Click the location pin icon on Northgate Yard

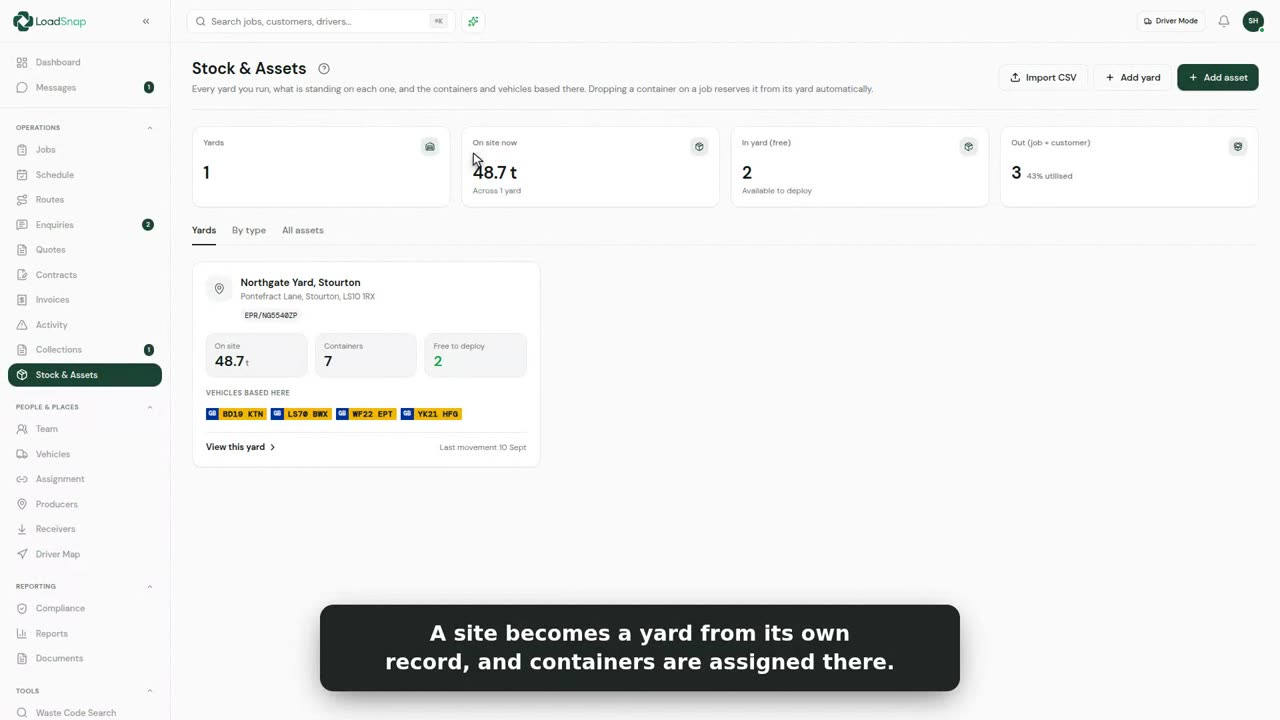click(x=219, y=289)
